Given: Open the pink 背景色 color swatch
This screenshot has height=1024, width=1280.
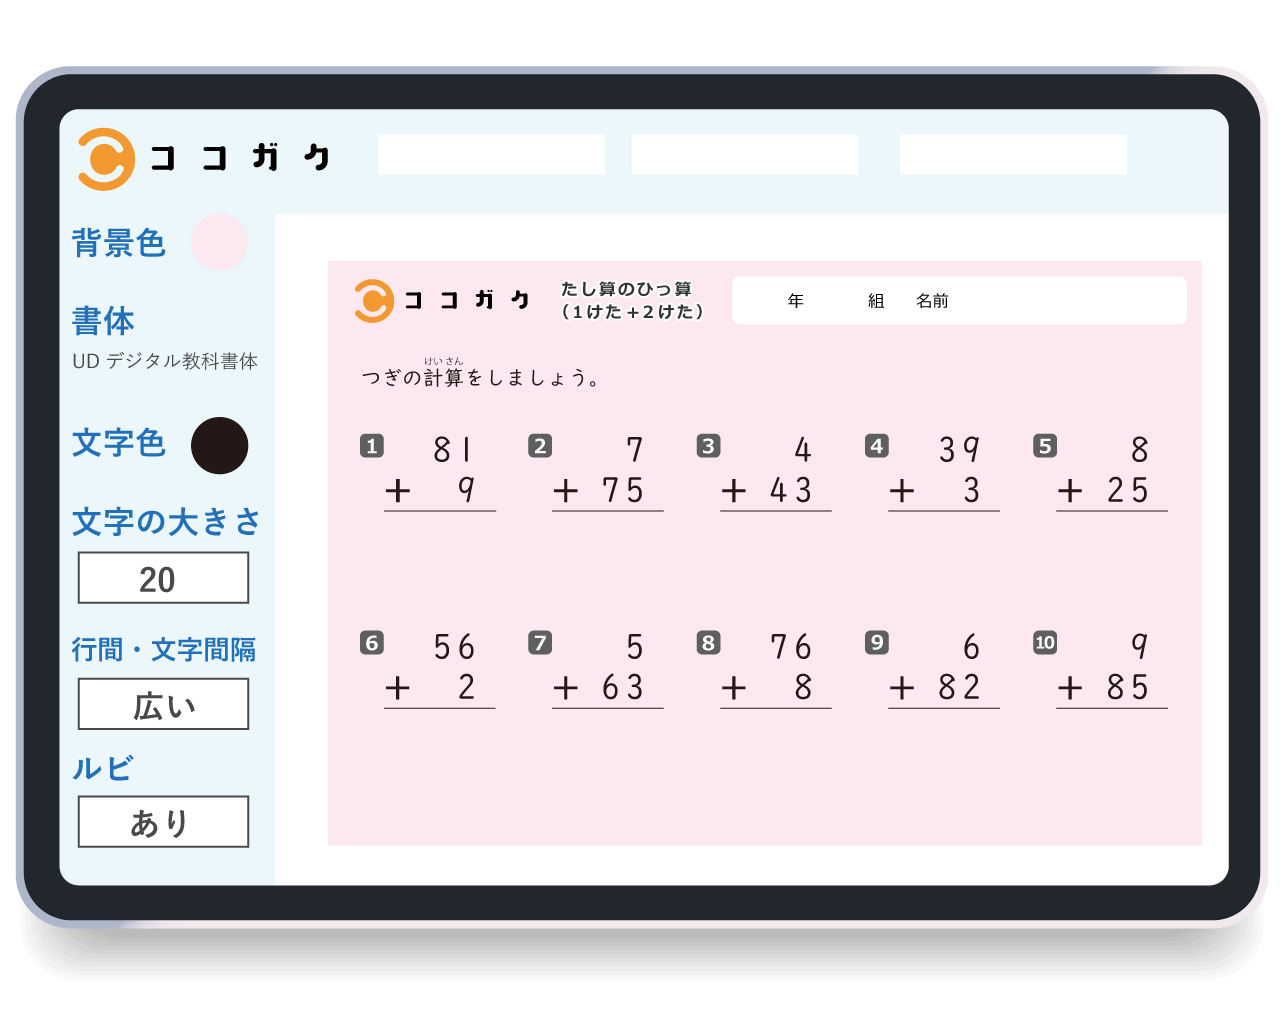Looking at the screenshot, I should [219, 242].
